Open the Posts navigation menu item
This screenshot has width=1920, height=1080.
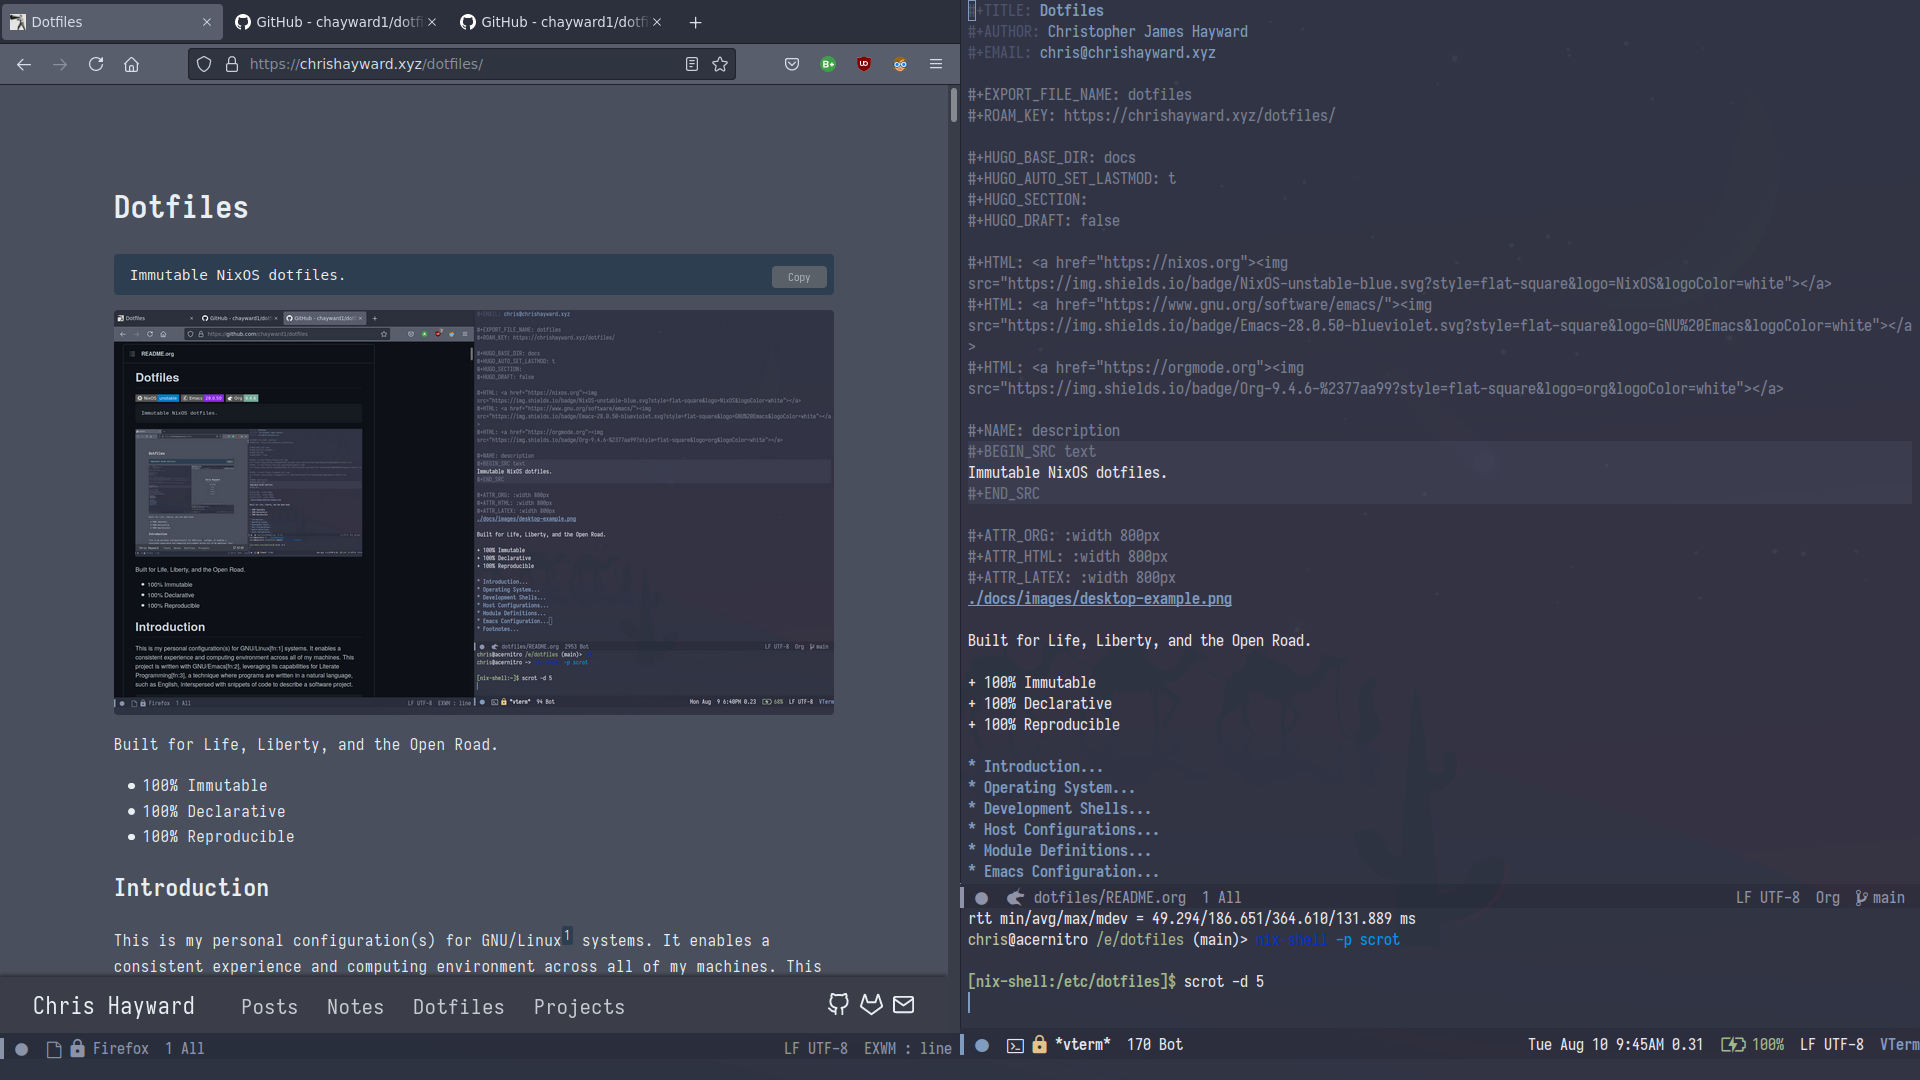click(269, 1006)
